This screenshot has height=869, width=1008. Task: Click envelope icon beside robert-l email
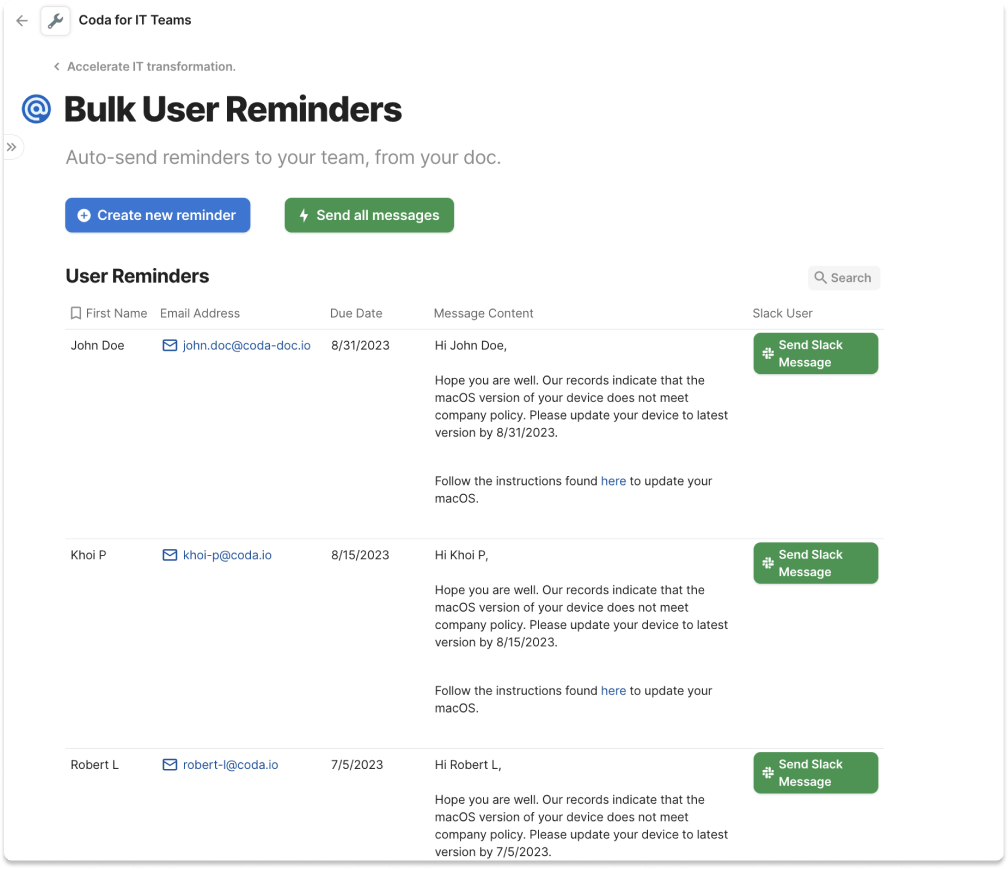tap(170, 765)
